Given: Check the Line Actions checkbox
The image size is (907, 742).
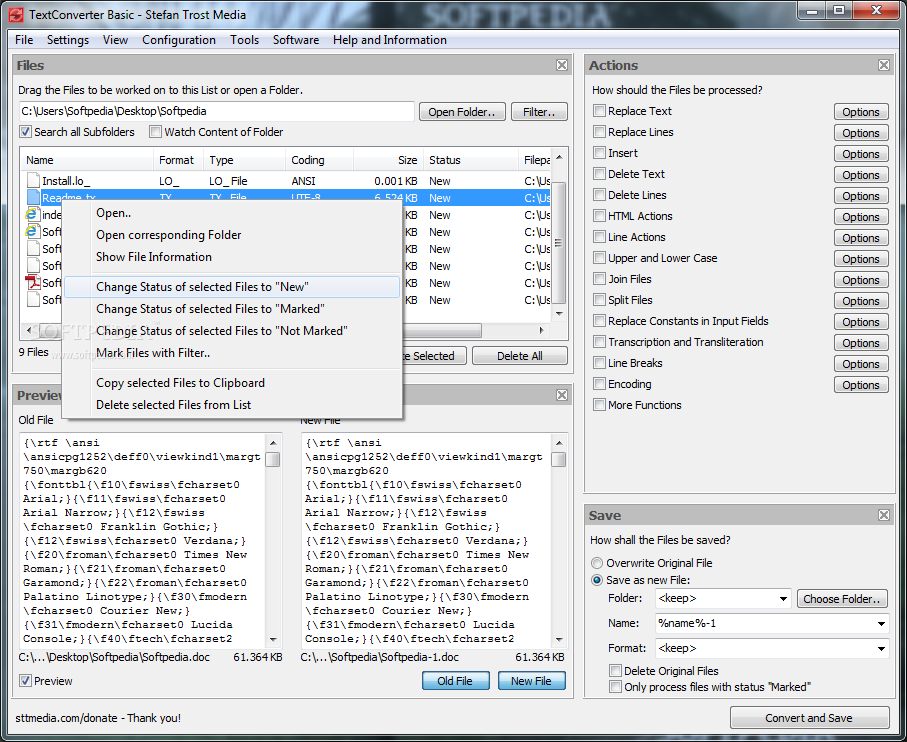Looking at the screenshot, I should tap(599, 237).
